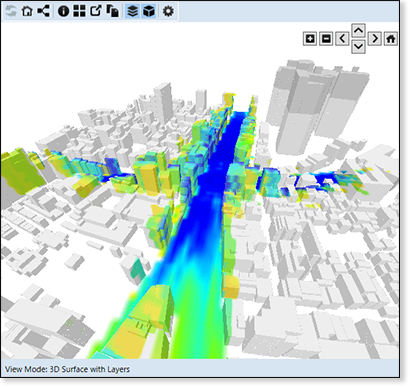Open the settings gear icon
This screenshot has width=410, height=388.
pos(168,11)
